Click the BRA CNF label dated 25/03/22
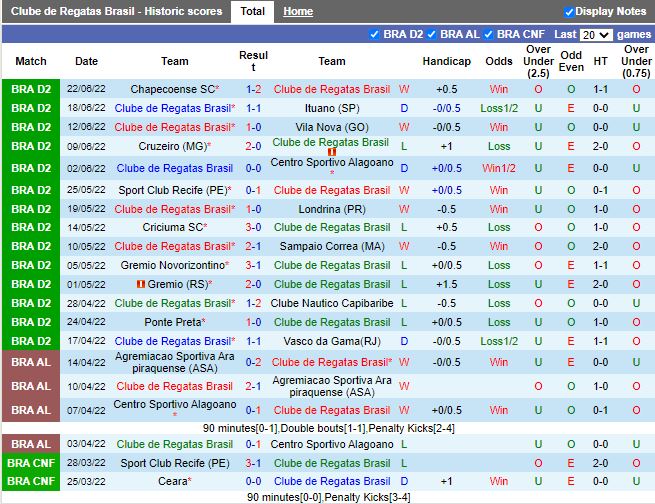The image size is (655, 504). [x=31, y=481]
